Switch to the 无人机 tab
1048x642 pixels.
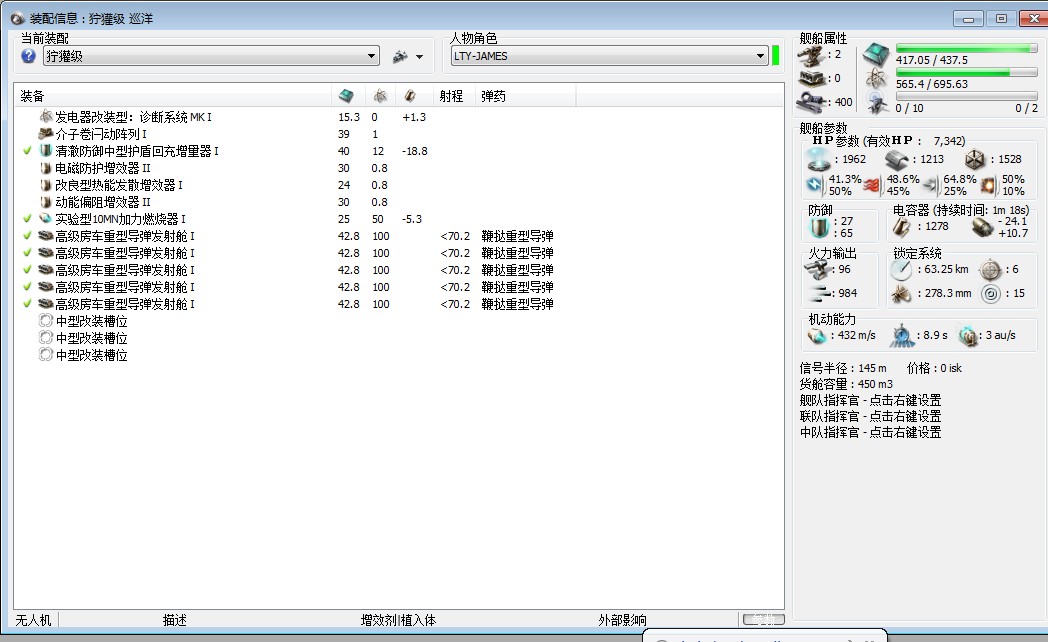tap(33, 620)
